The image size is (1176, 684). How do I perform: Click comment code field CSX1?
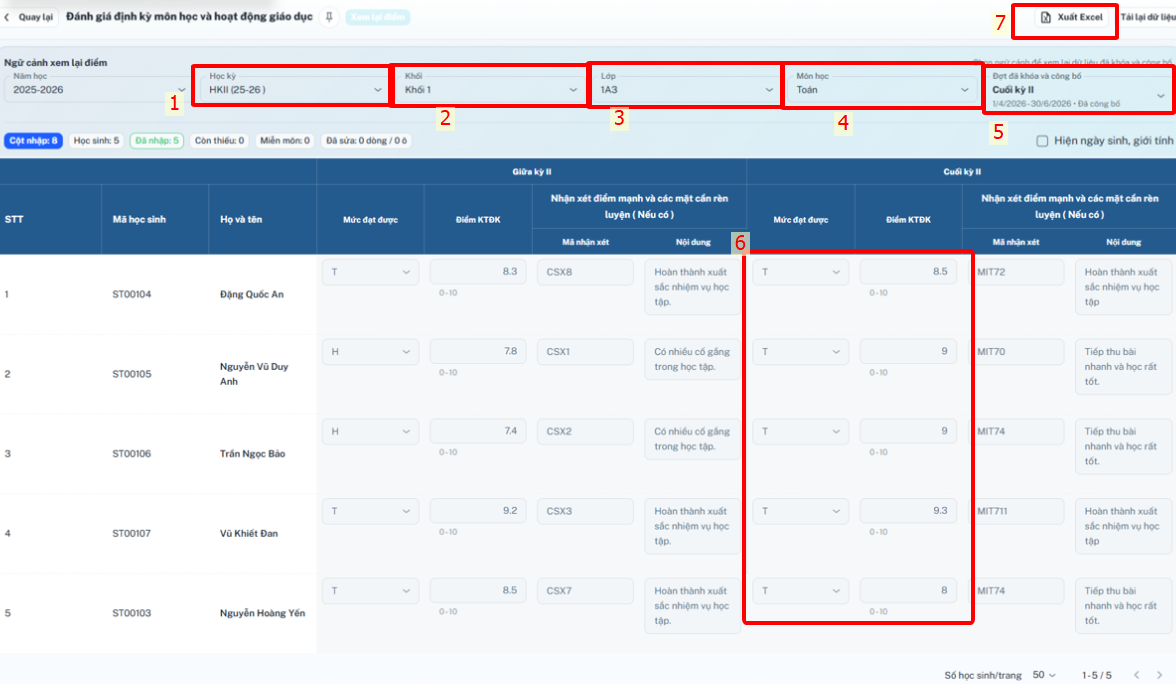pos(585,351)
